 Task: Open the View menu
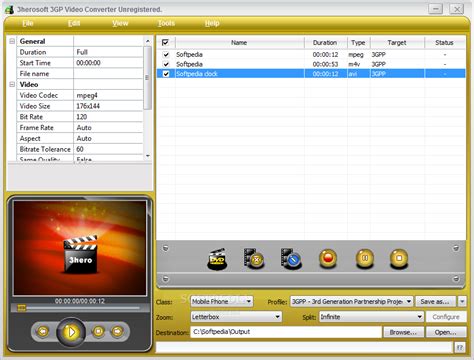pos(120,23)
